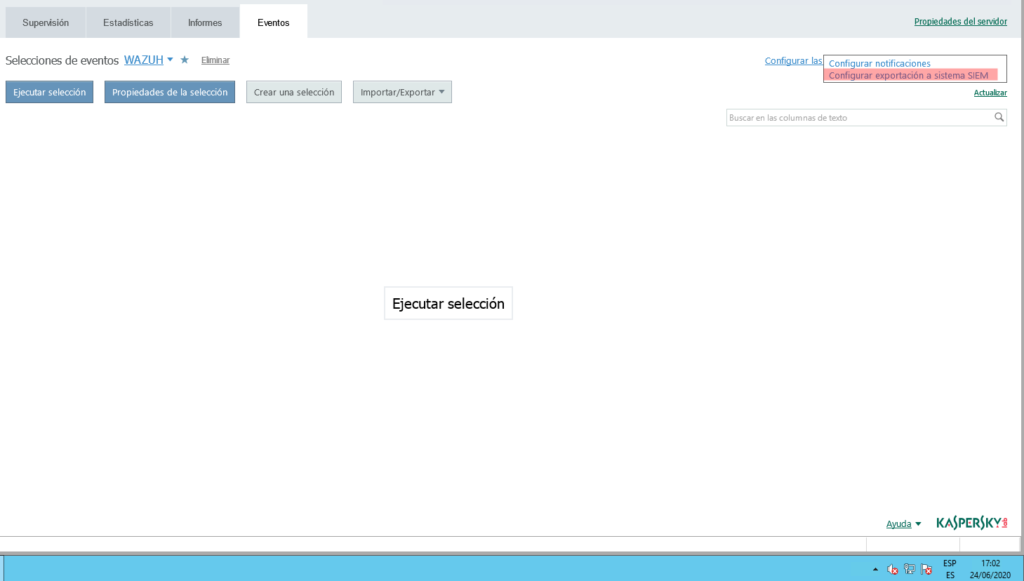Click the muted volume tray icon

tap(892, 569)
